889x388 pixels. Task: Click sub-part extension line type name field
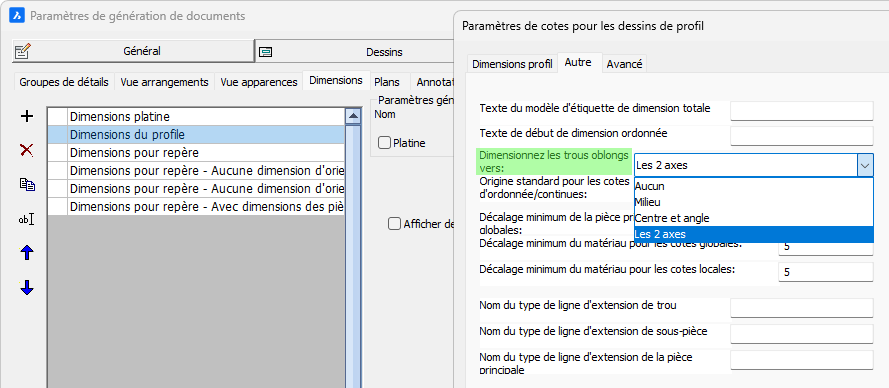(x=802, y=334)
